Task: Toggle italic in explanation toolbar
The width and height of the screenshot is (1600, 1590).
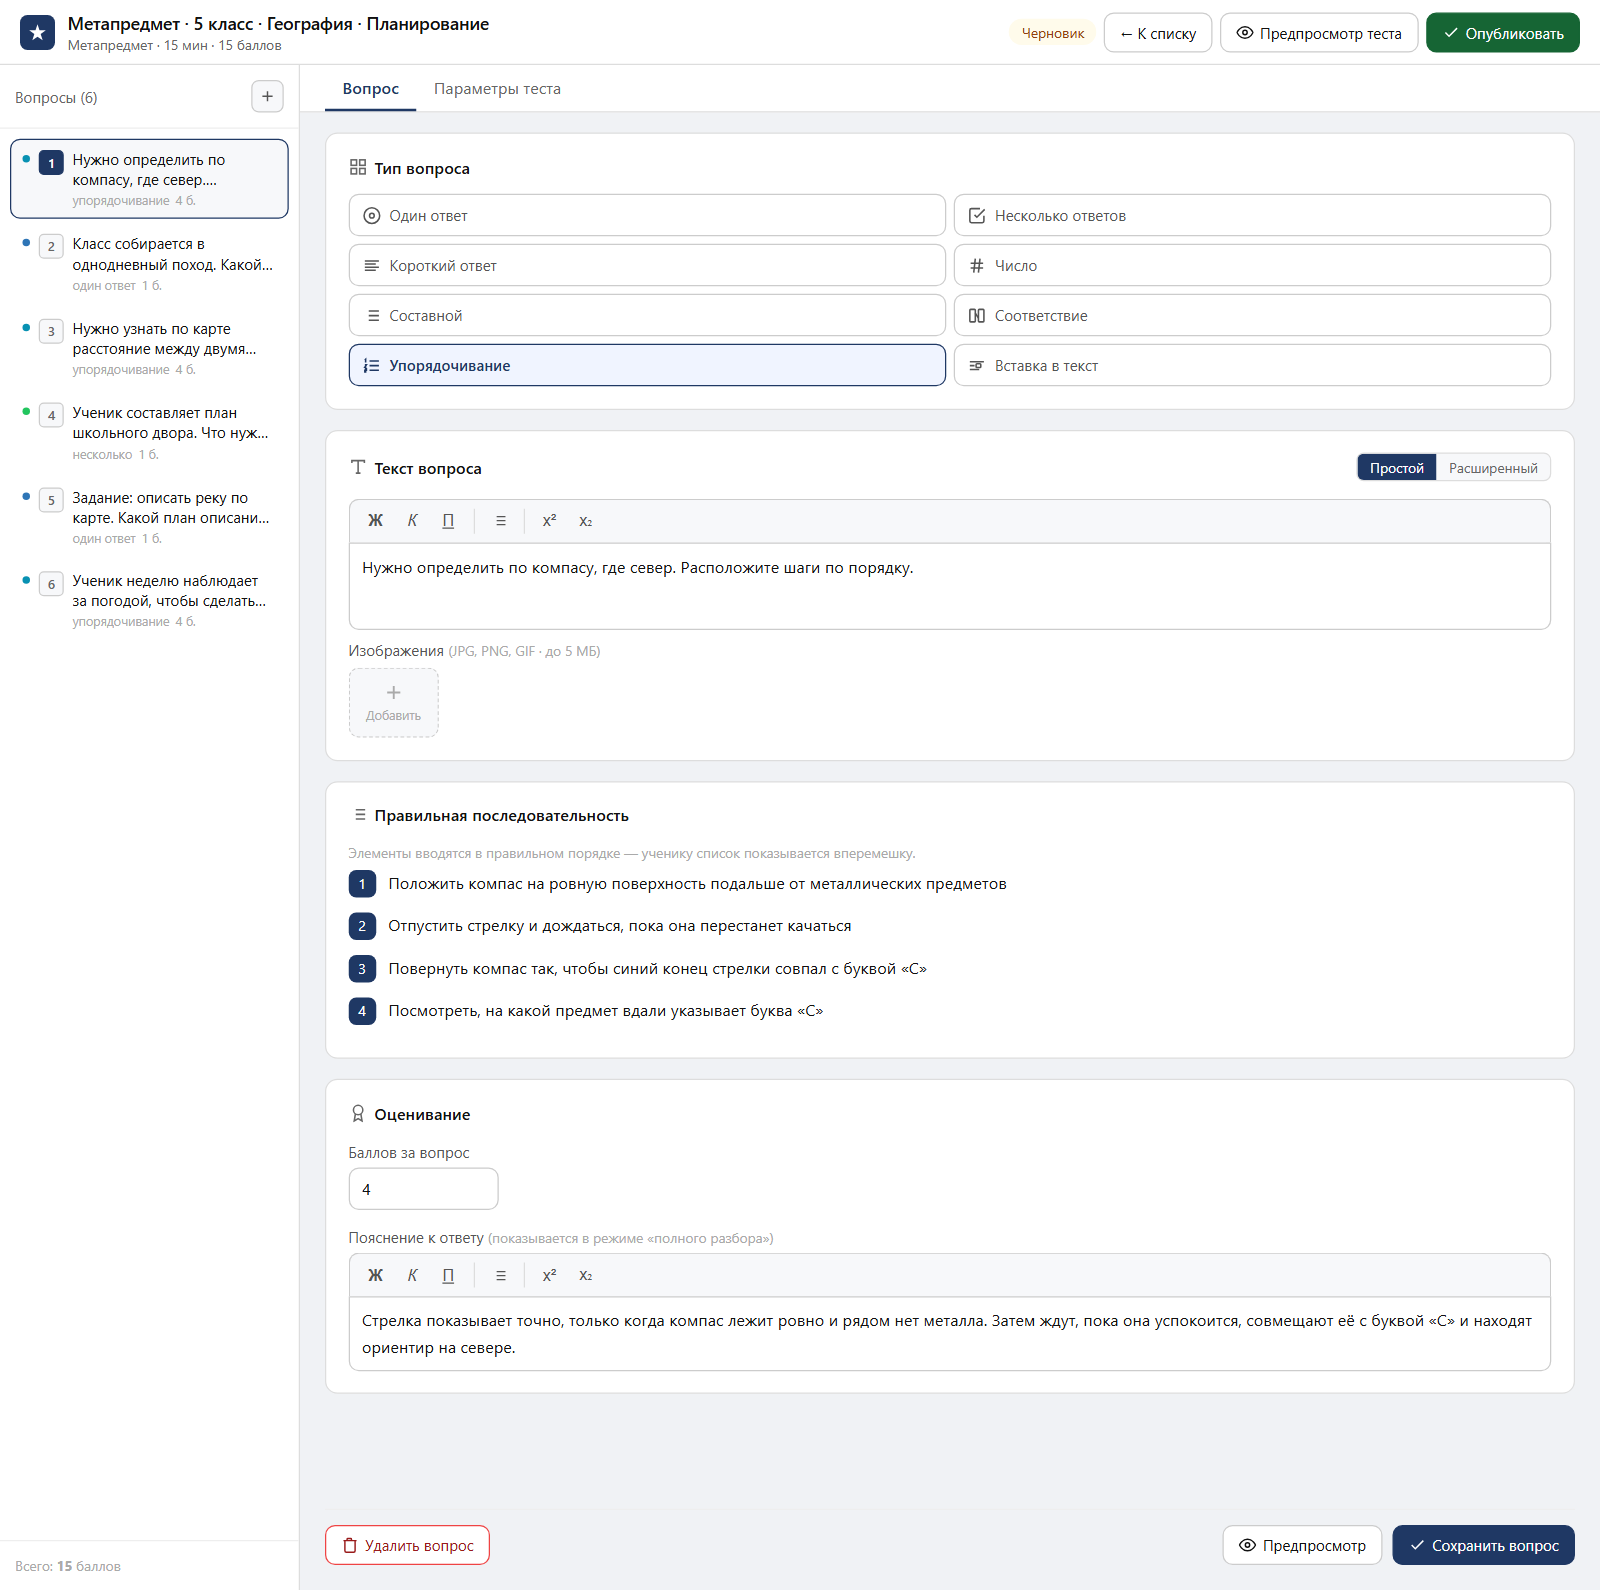Action: pyautogui.click(x=412, y=1275)
